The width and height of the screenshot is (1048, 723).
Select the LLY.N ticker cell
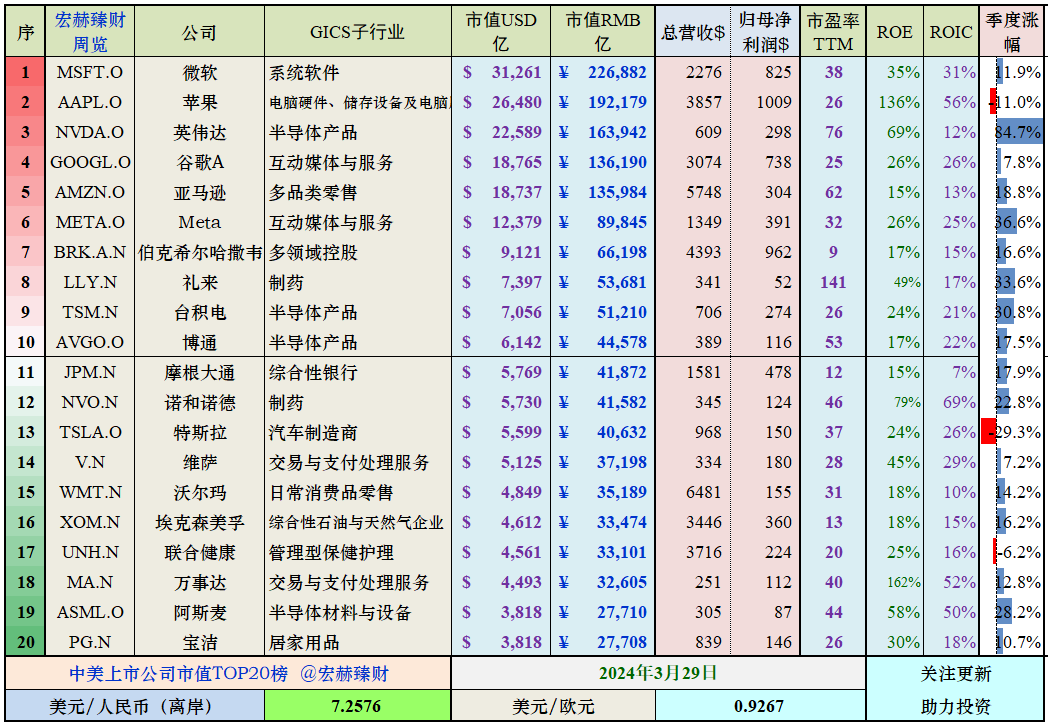coord(90,283)
